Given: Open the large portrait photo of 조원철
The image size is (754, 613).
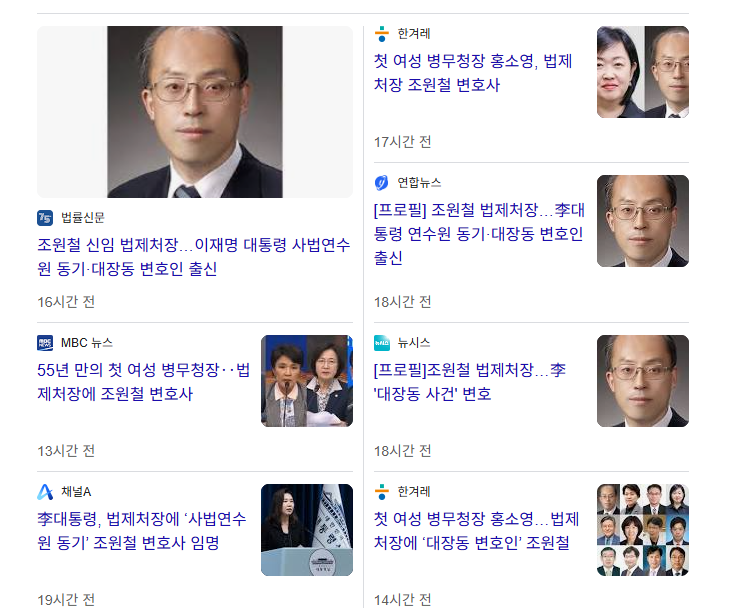Looking at the screenshot, I should pyautogui.click(x=195, y=112).
